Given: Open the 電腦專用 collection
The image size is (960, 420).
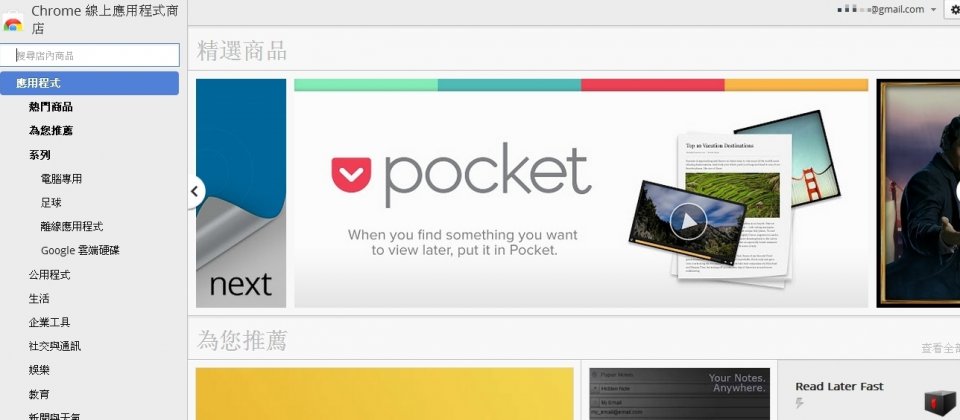Looking at the screenshot, I should click(x=61, y=179).
